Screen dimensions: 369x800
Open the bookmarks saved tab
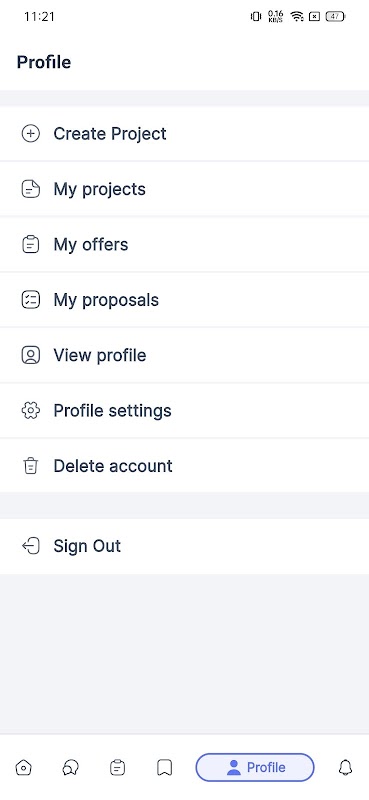tap(164, 767)
